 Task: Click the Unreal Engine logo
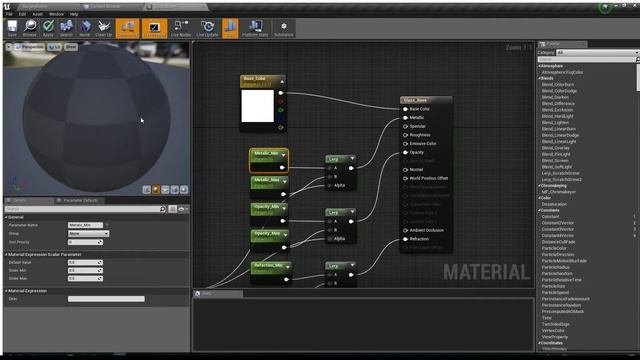click(x=7, y=7)
